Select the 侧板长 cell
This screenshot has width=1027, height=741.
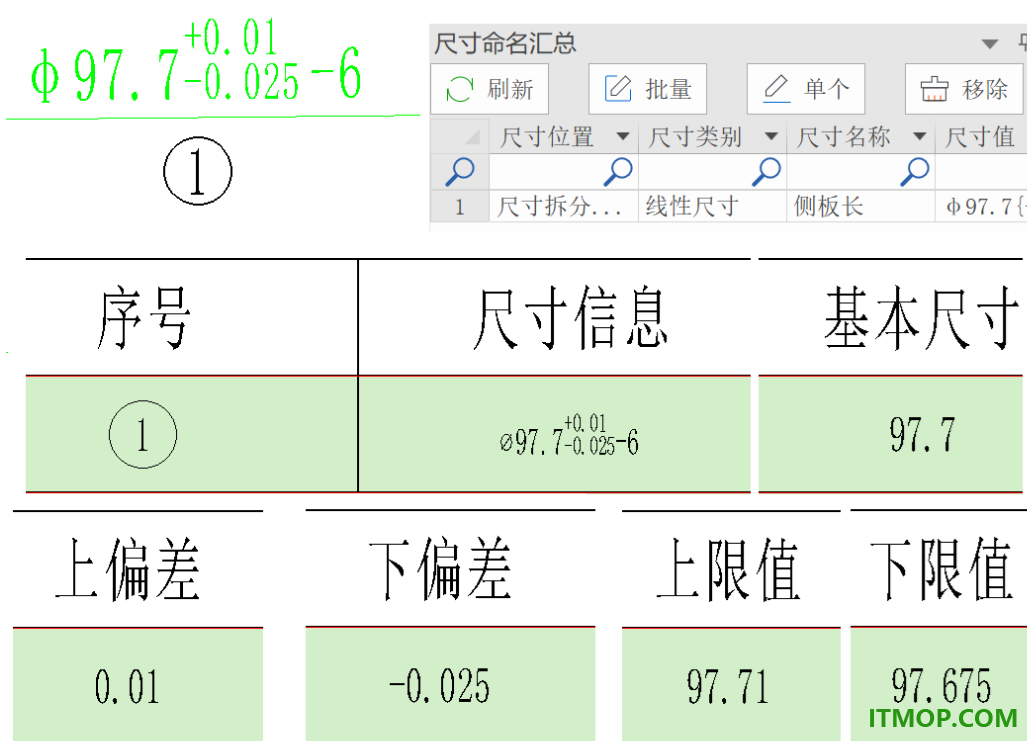coord(861,207)
